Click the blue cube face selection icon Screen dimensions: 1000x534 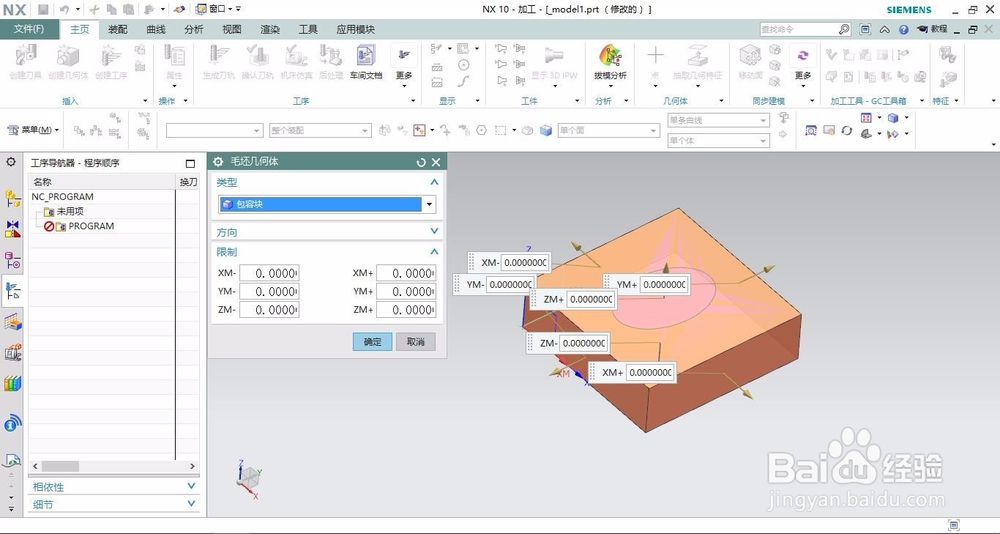[x=546, y=130]
